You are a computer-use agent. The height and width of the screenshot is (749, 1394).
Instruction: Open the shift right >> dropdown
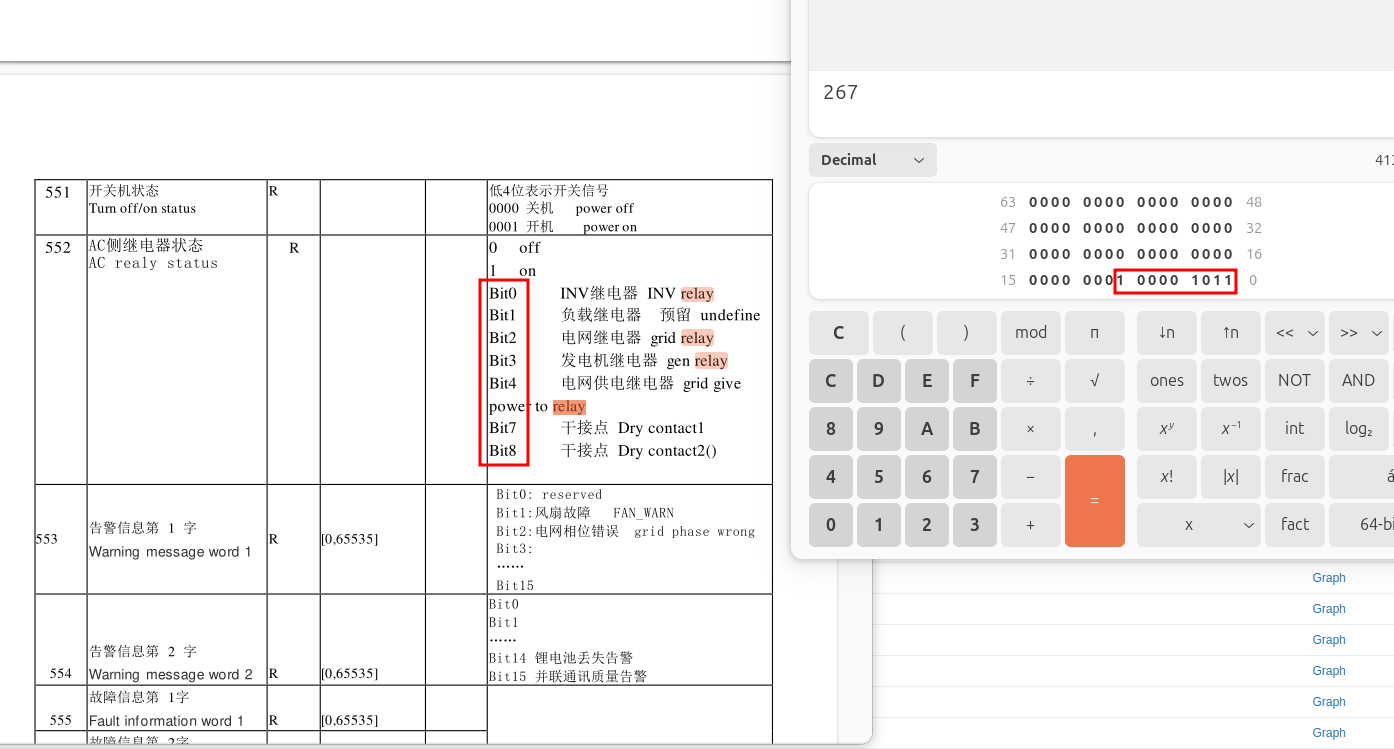pyautogui.click(x=1358, y=333)
